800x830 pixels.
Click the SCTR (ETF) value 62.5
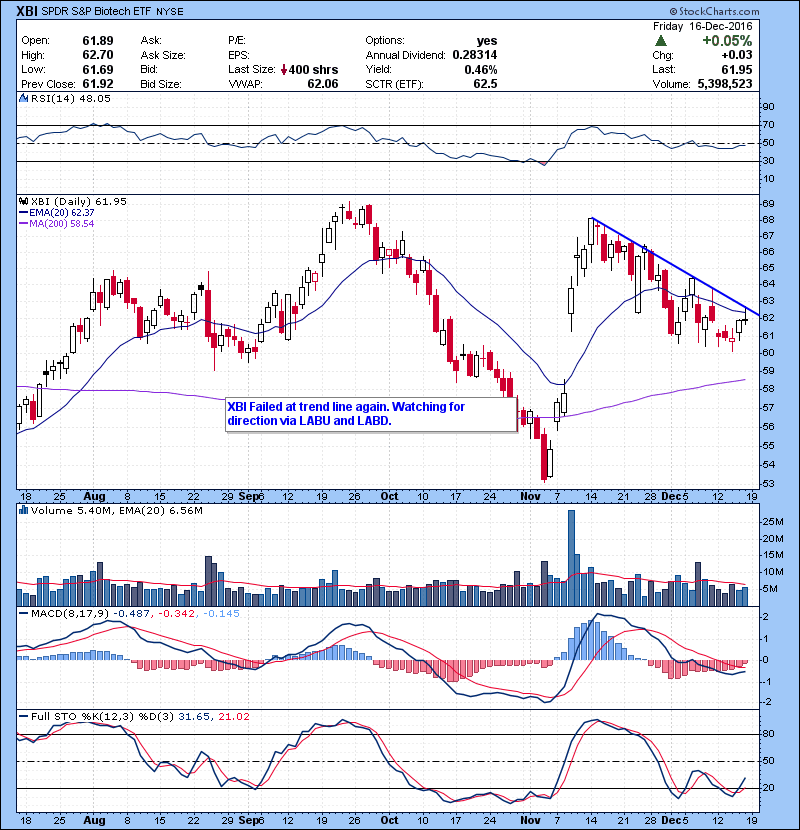(486, 84)
